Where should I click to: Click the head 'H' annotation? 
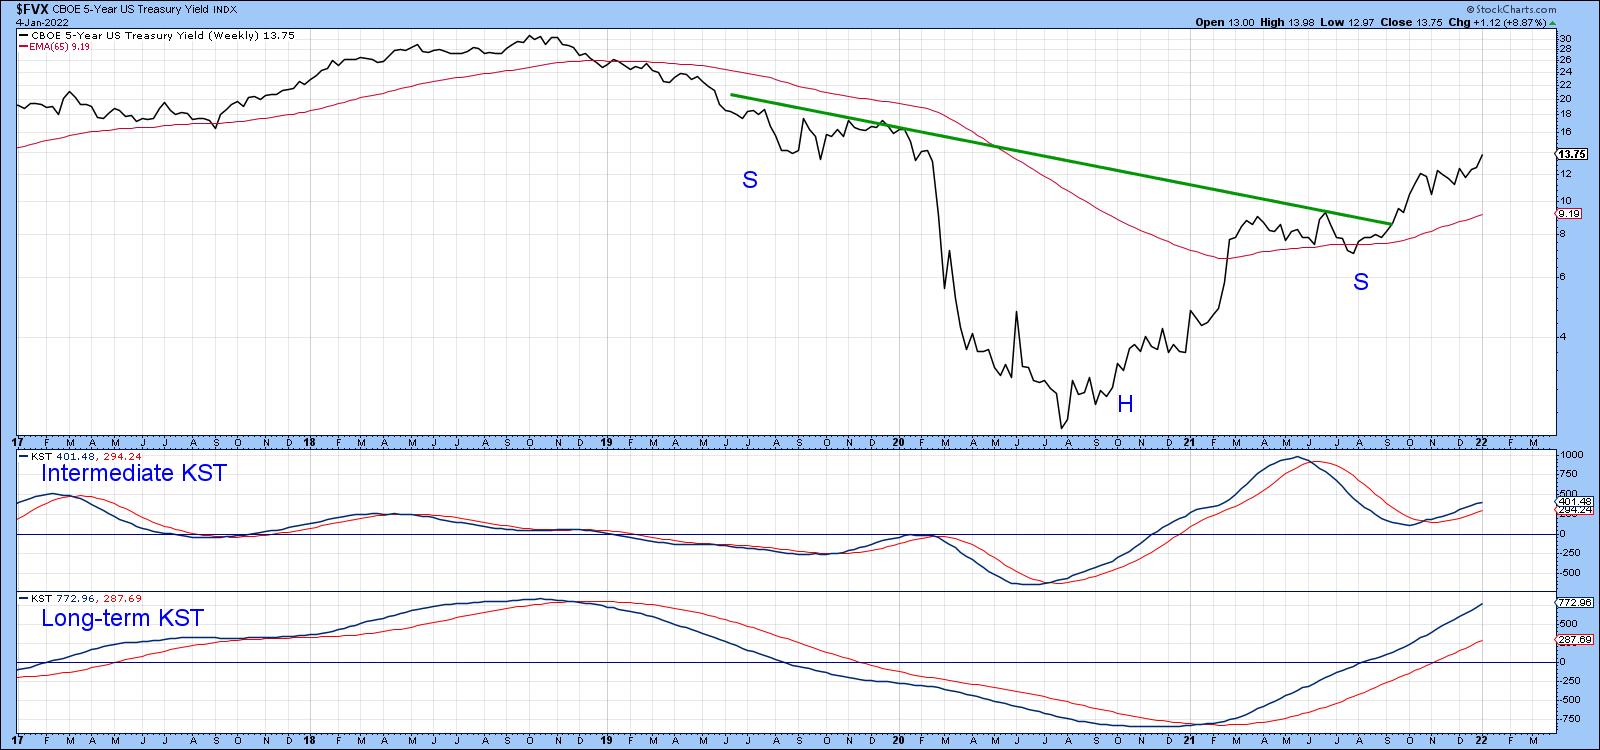pos(1125,405)
